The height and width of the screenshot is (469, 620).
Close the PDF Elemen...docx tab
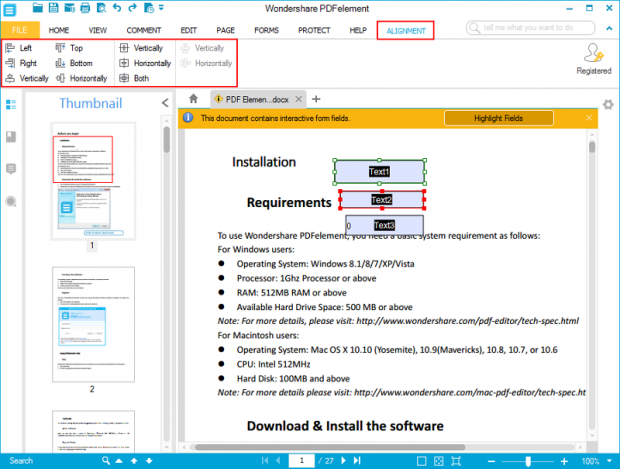coord(299,99)
